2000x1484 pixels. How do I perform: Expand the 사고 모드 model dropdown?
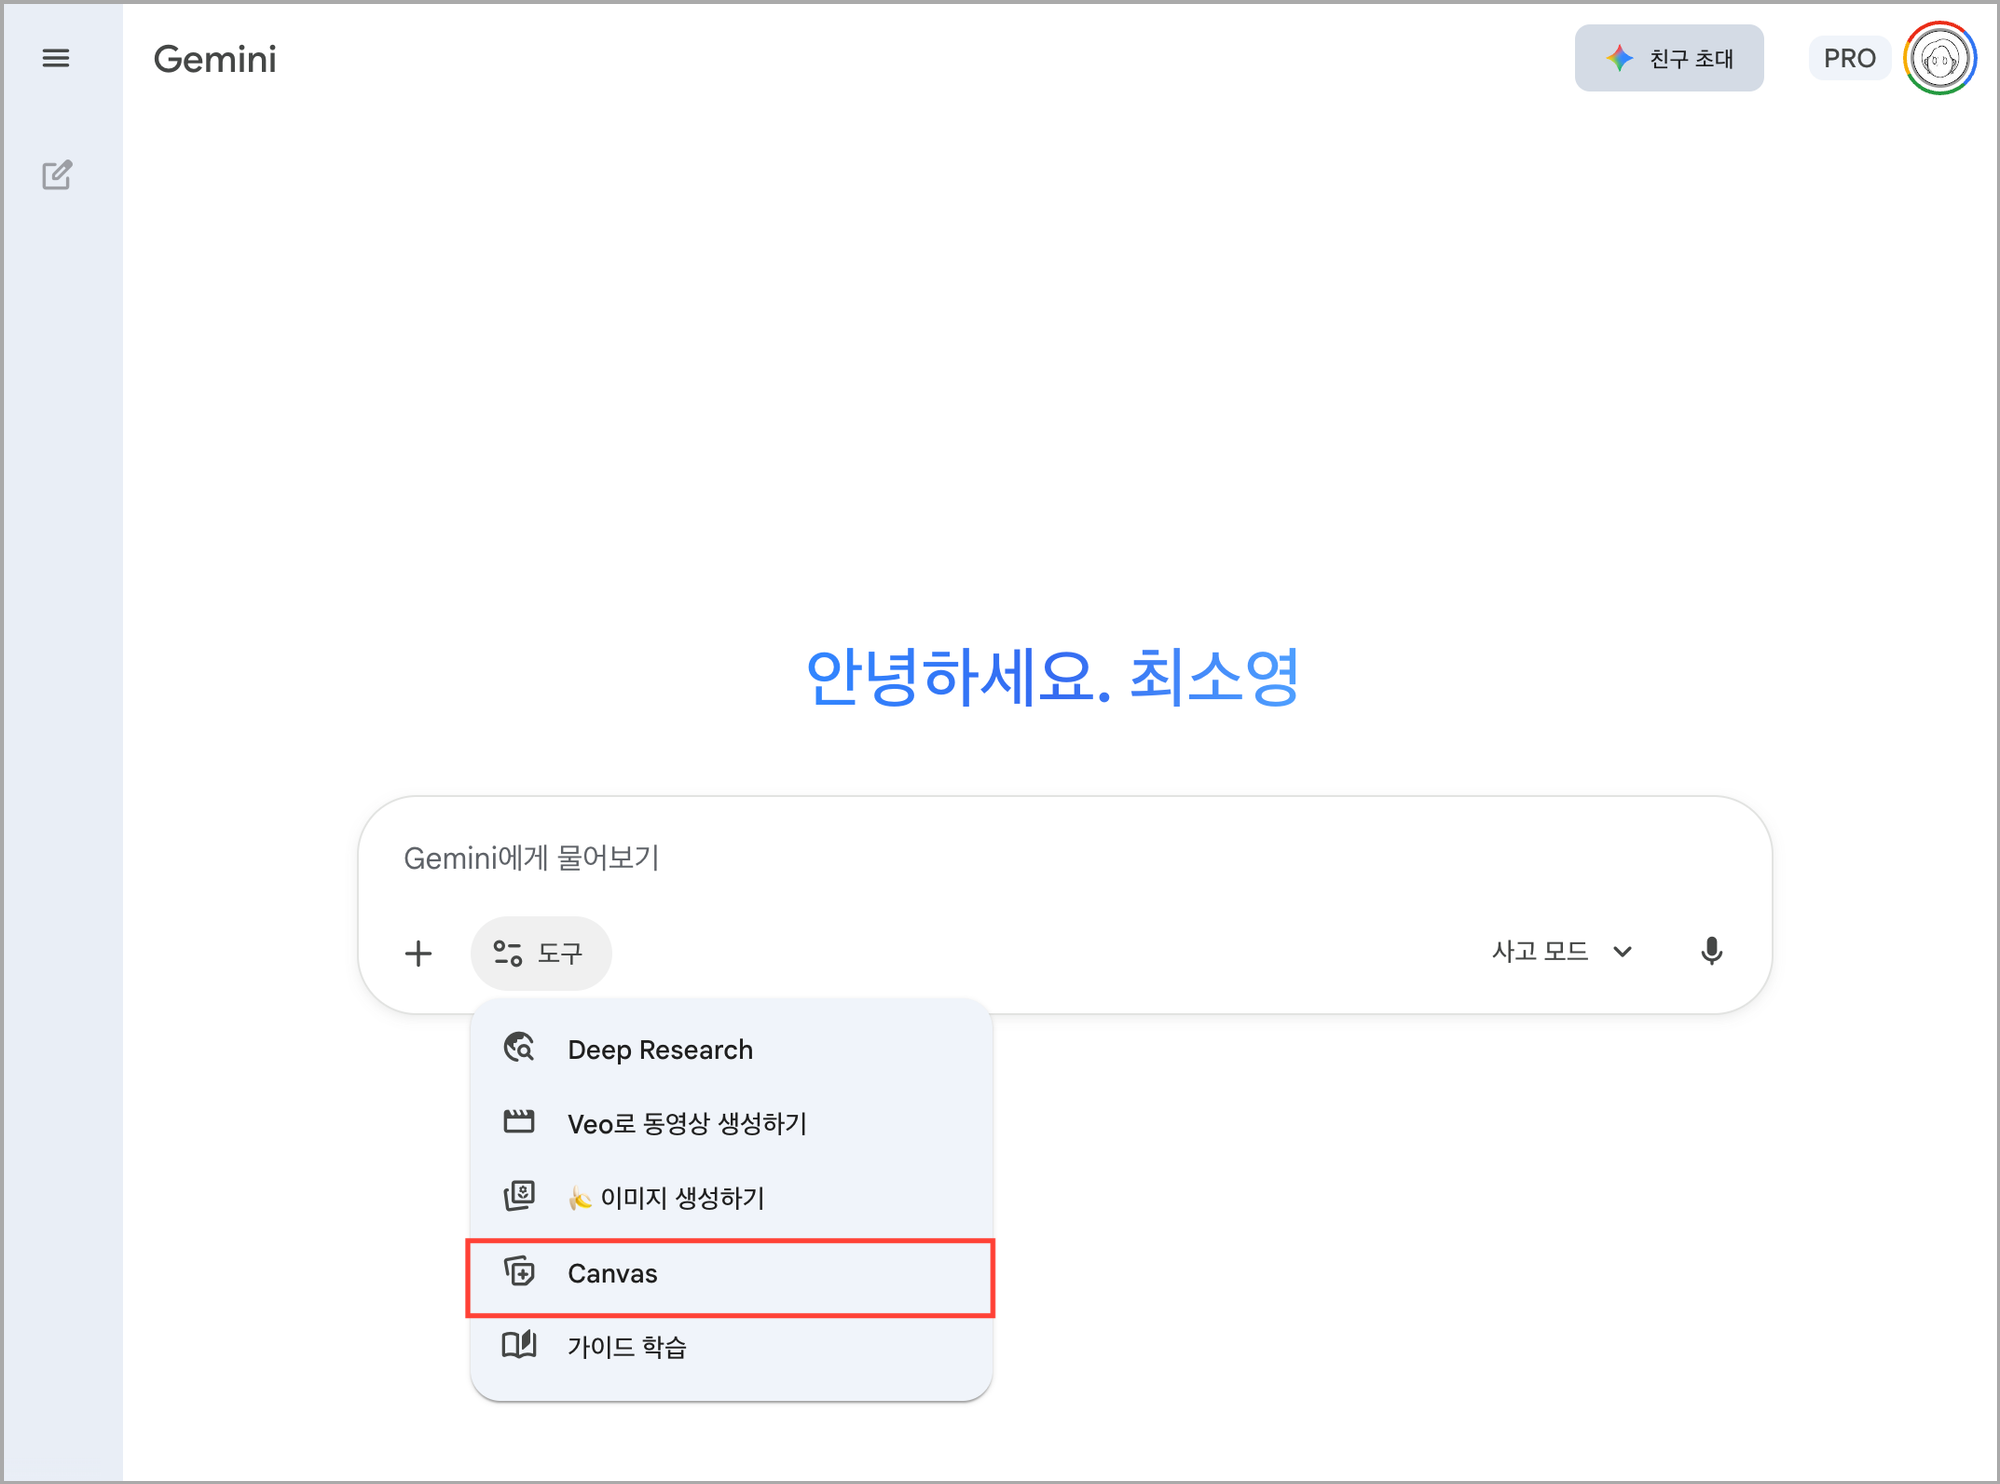pyautogui.click(x=1562, y=951)
